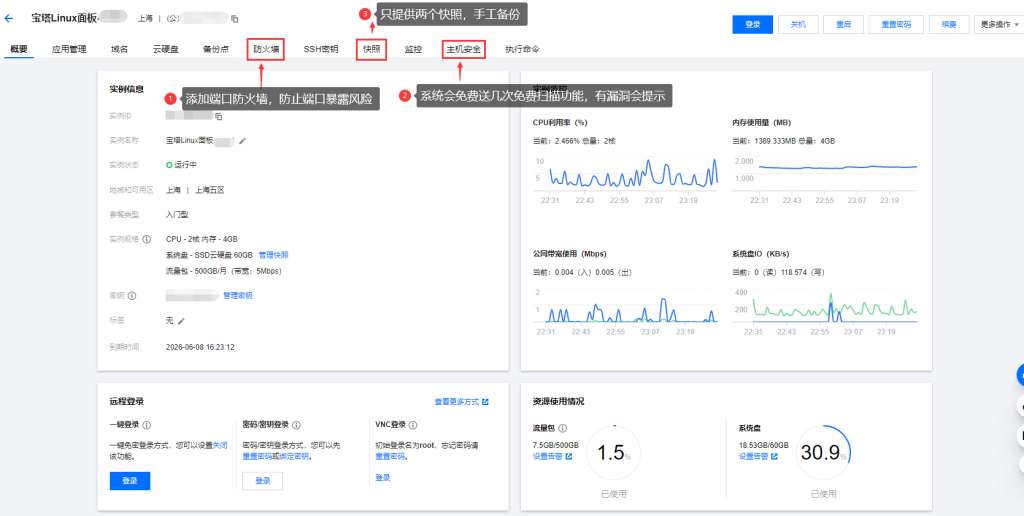Click the expiry time 2026-06-08 16:23:12
The height and width of the screenshot is (516, 1024).
pos(200,347)
